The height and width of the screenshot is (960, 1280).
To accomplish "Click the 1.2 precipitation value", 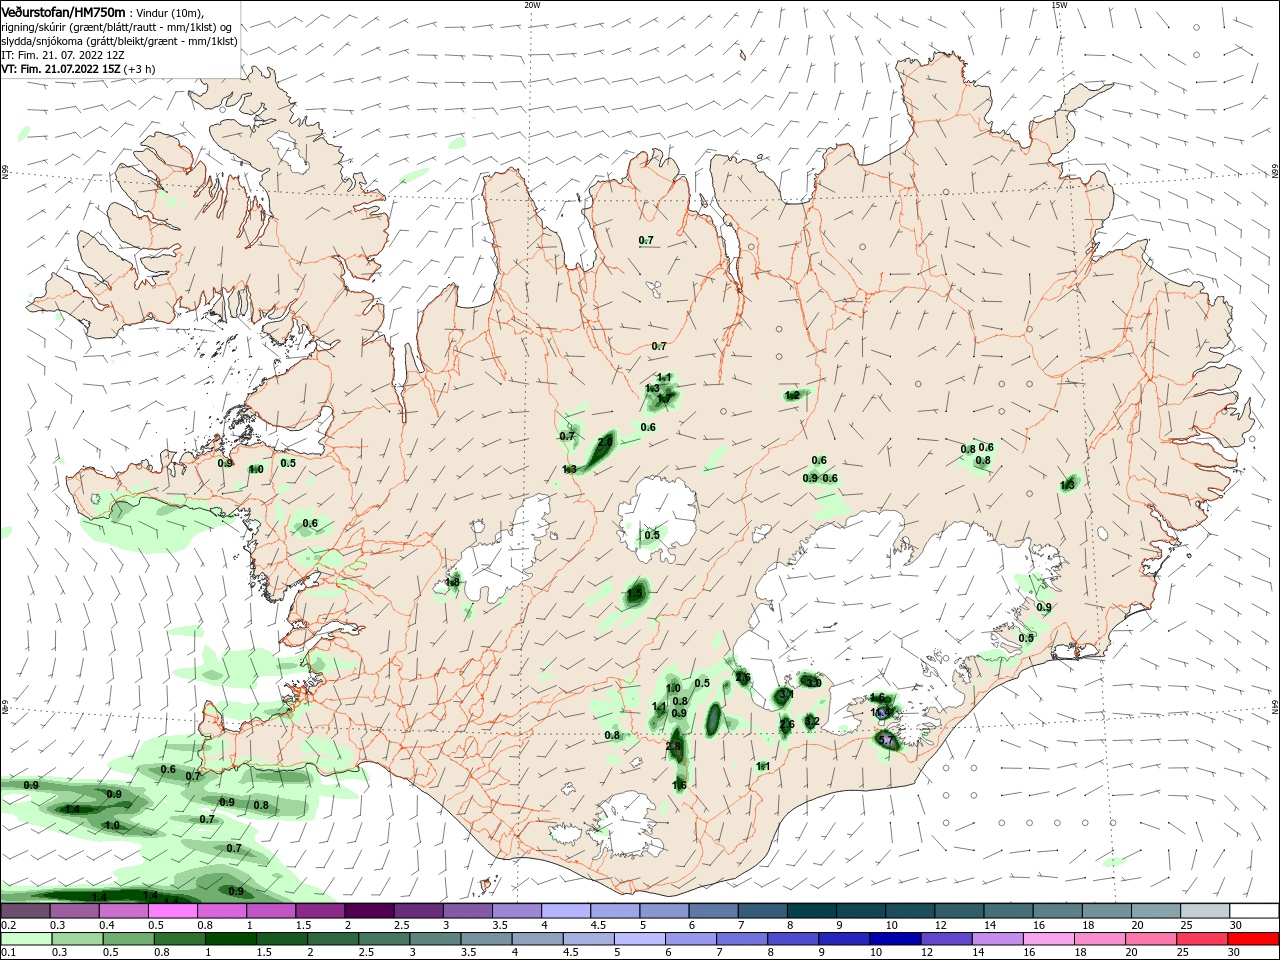I will coord(792,395).
